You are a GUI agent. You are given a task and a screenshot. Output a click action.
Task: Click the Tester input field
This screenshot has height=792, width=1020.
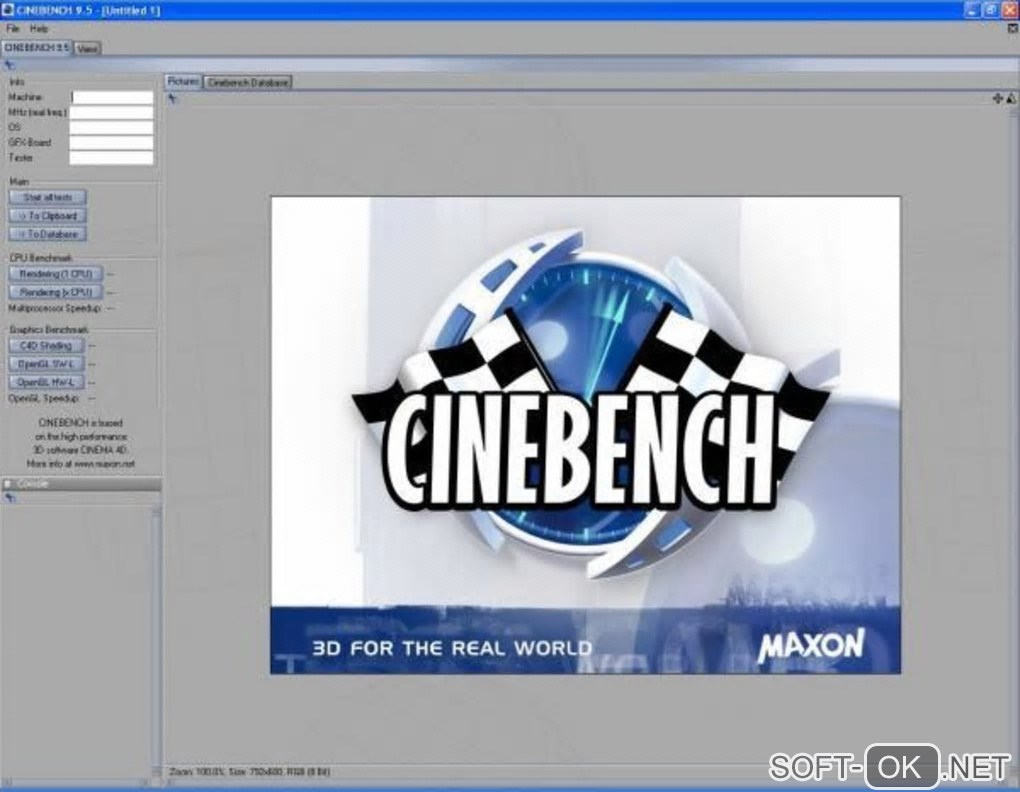coord(112,157)
